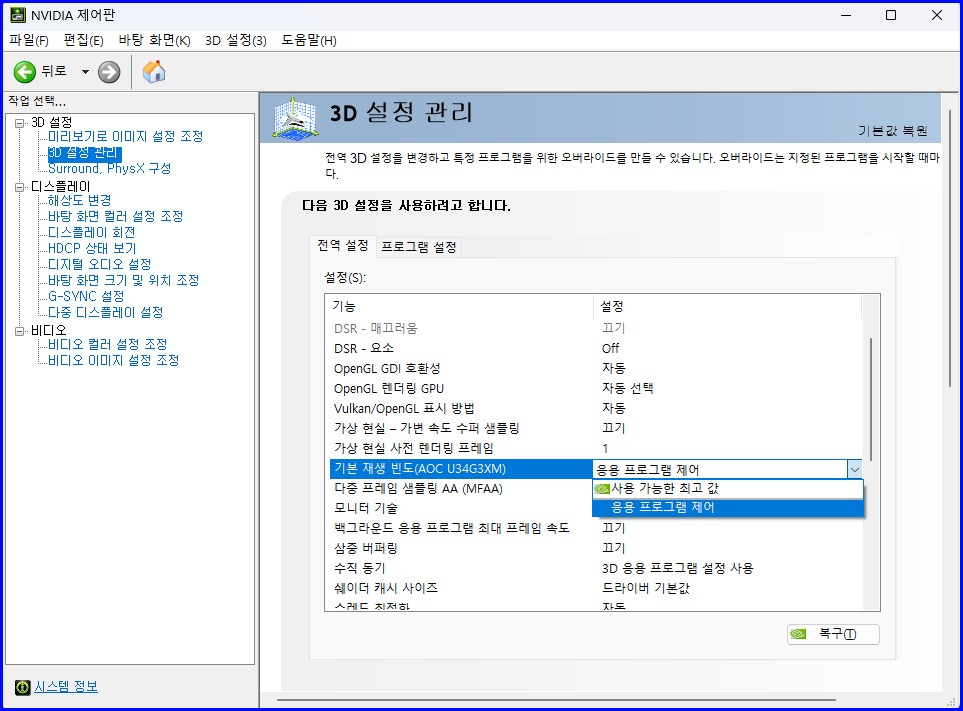Click NVIDIA logo icon on 복구 button
Screen dimensions: 963x711
tap(798, 634)
